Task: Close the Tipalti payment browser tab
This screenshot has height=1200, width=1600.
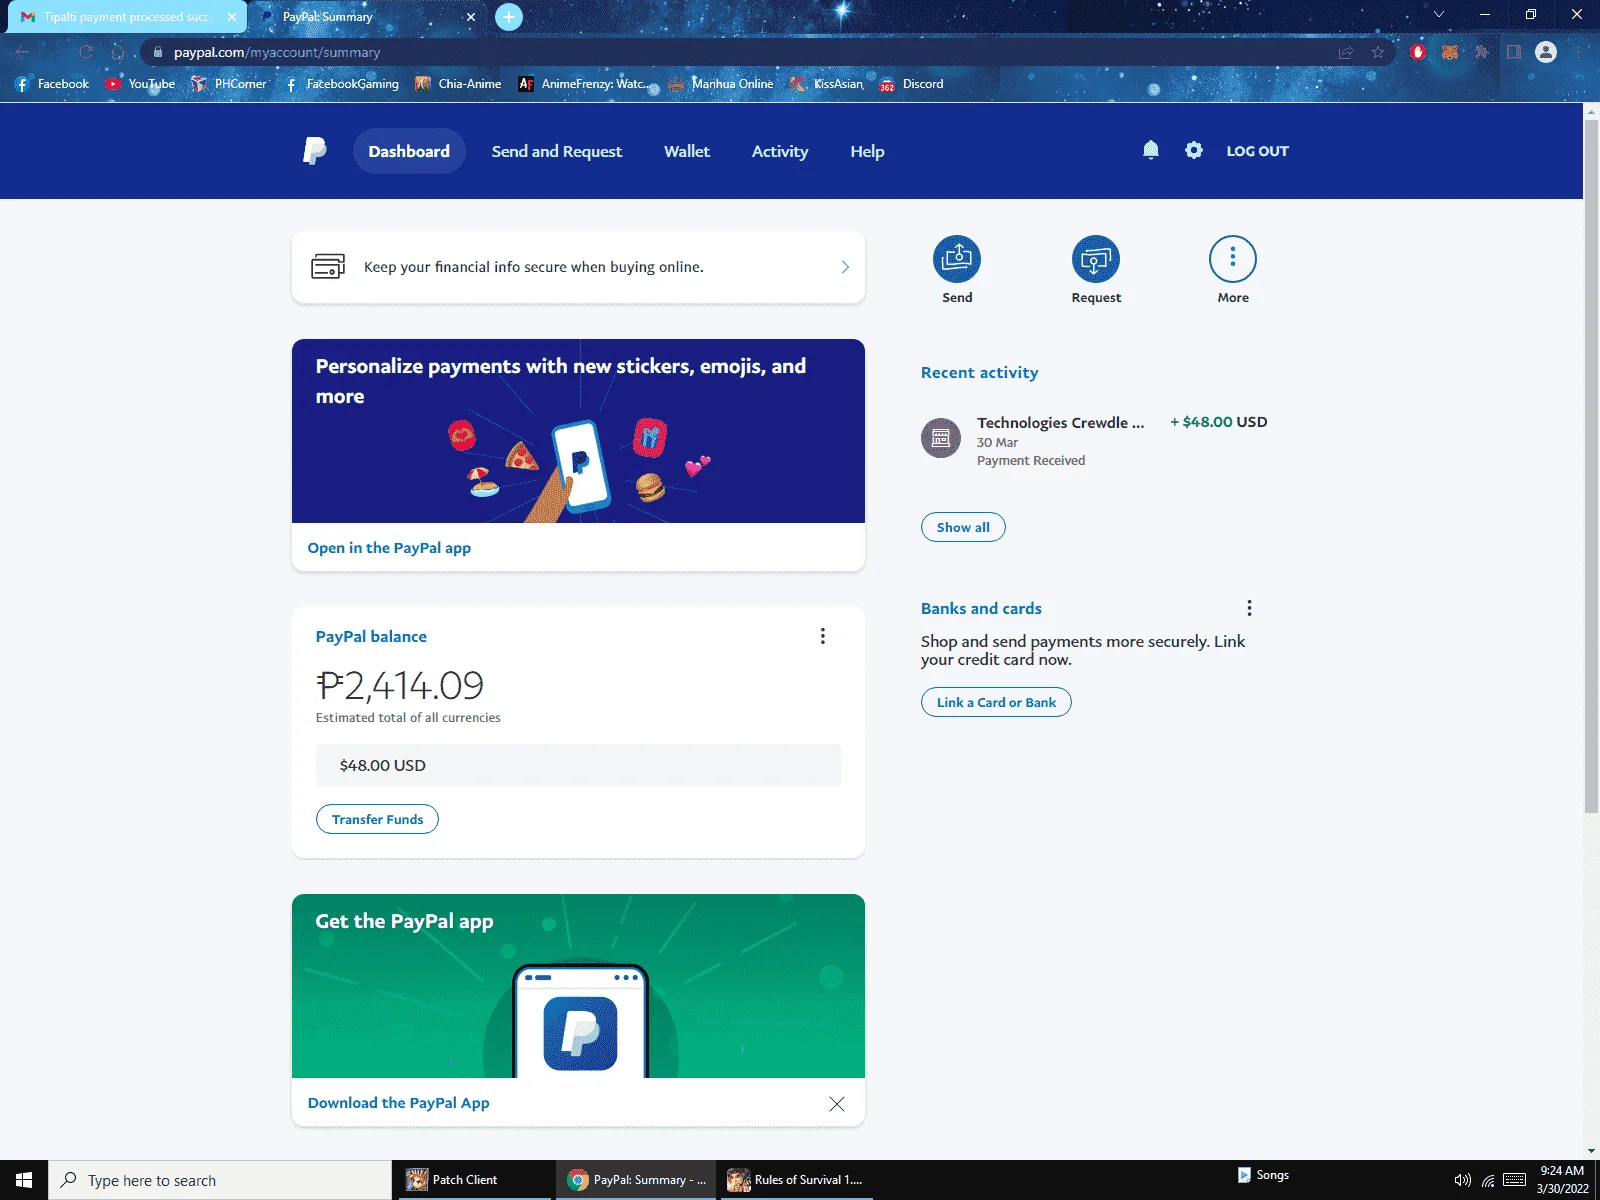Action: tap(232, 17)
